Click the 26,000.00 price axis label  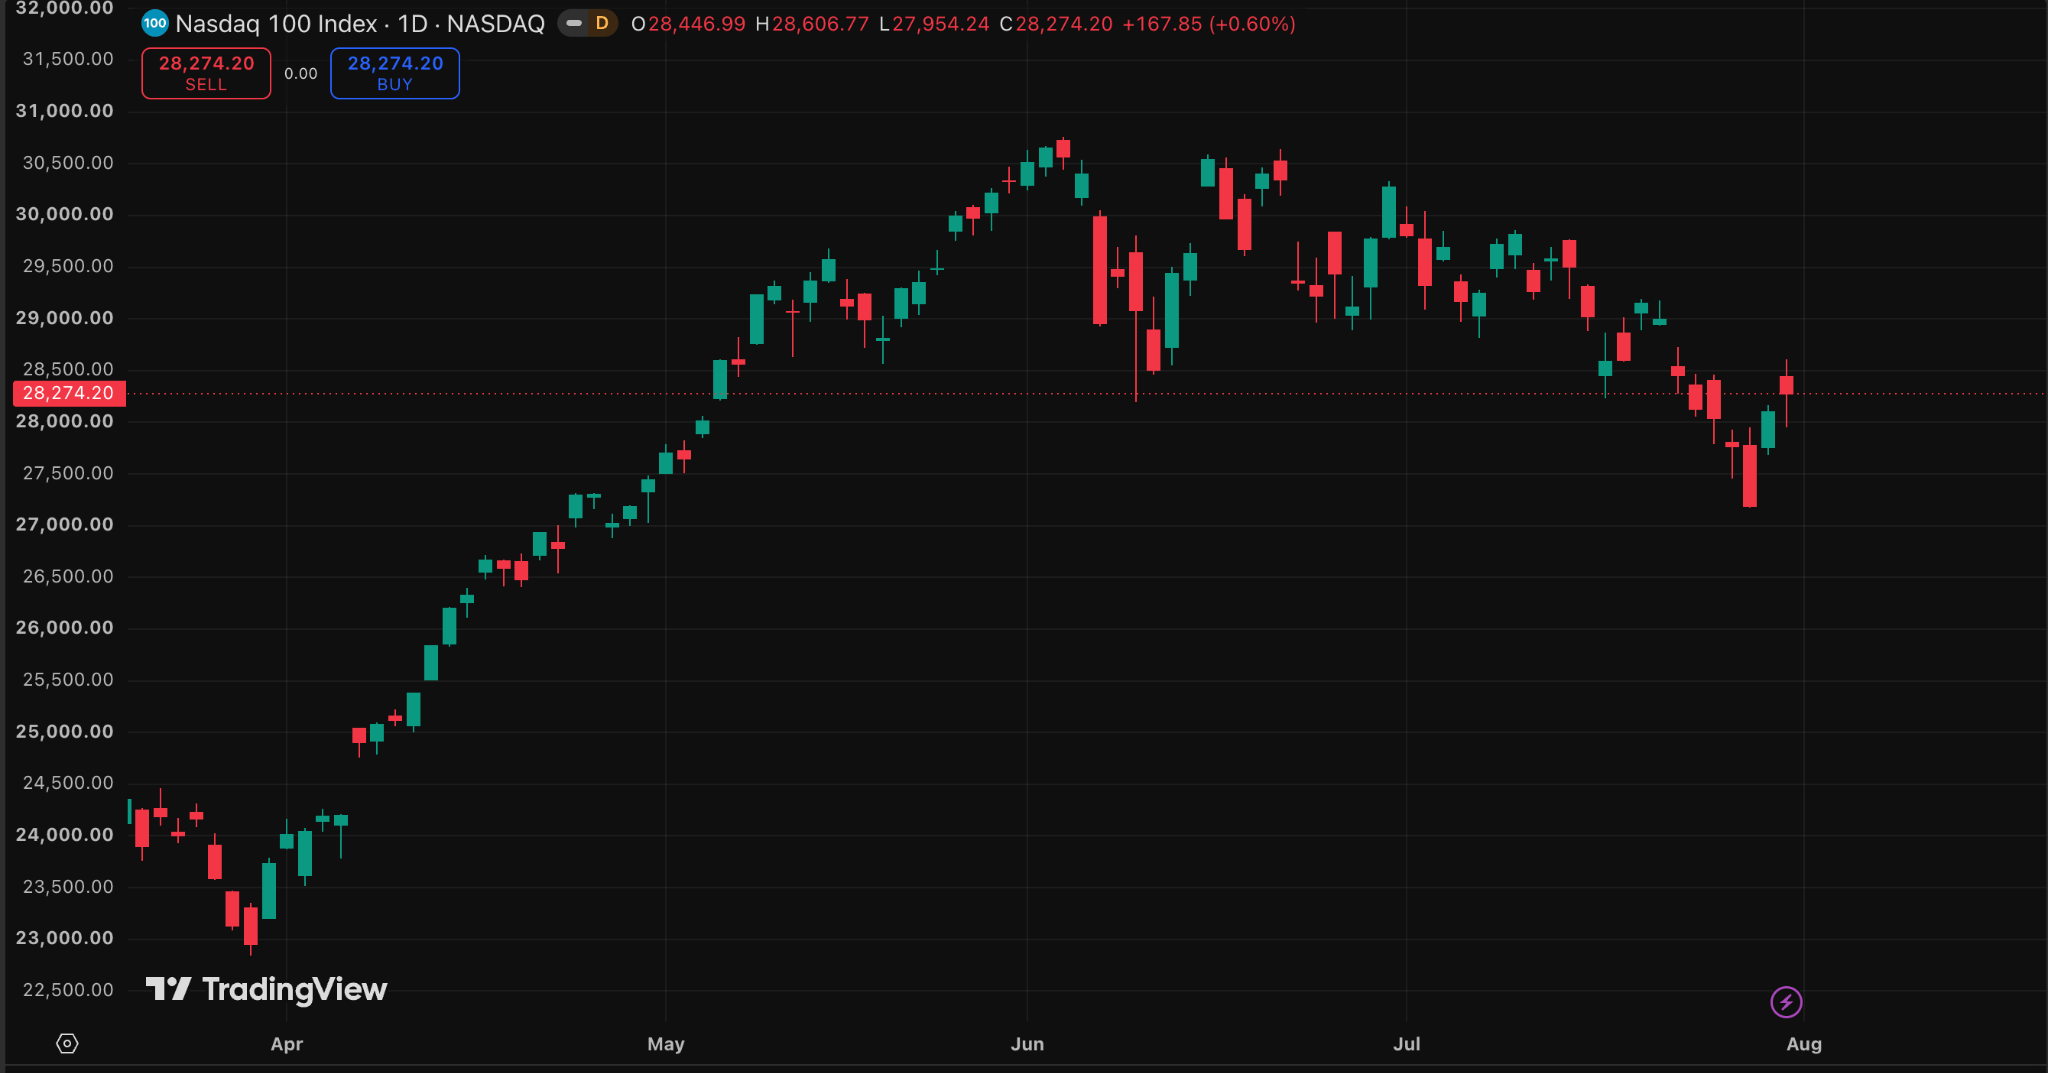pyautogui.click(x=65, y=628)
